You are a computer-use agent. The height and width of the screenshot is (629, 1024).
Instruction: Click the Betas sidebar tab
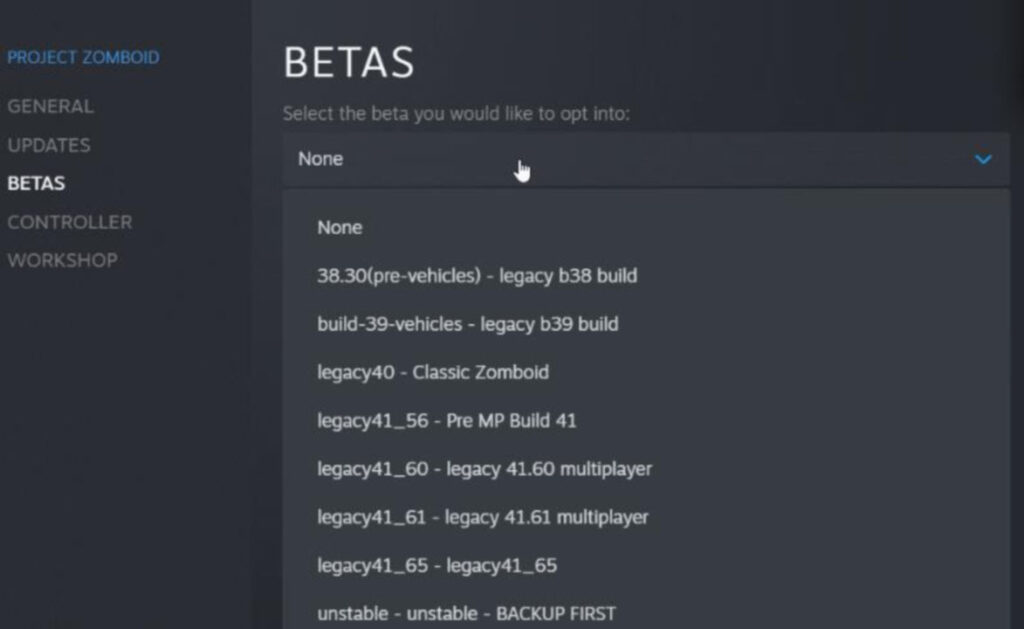(36, 184)
